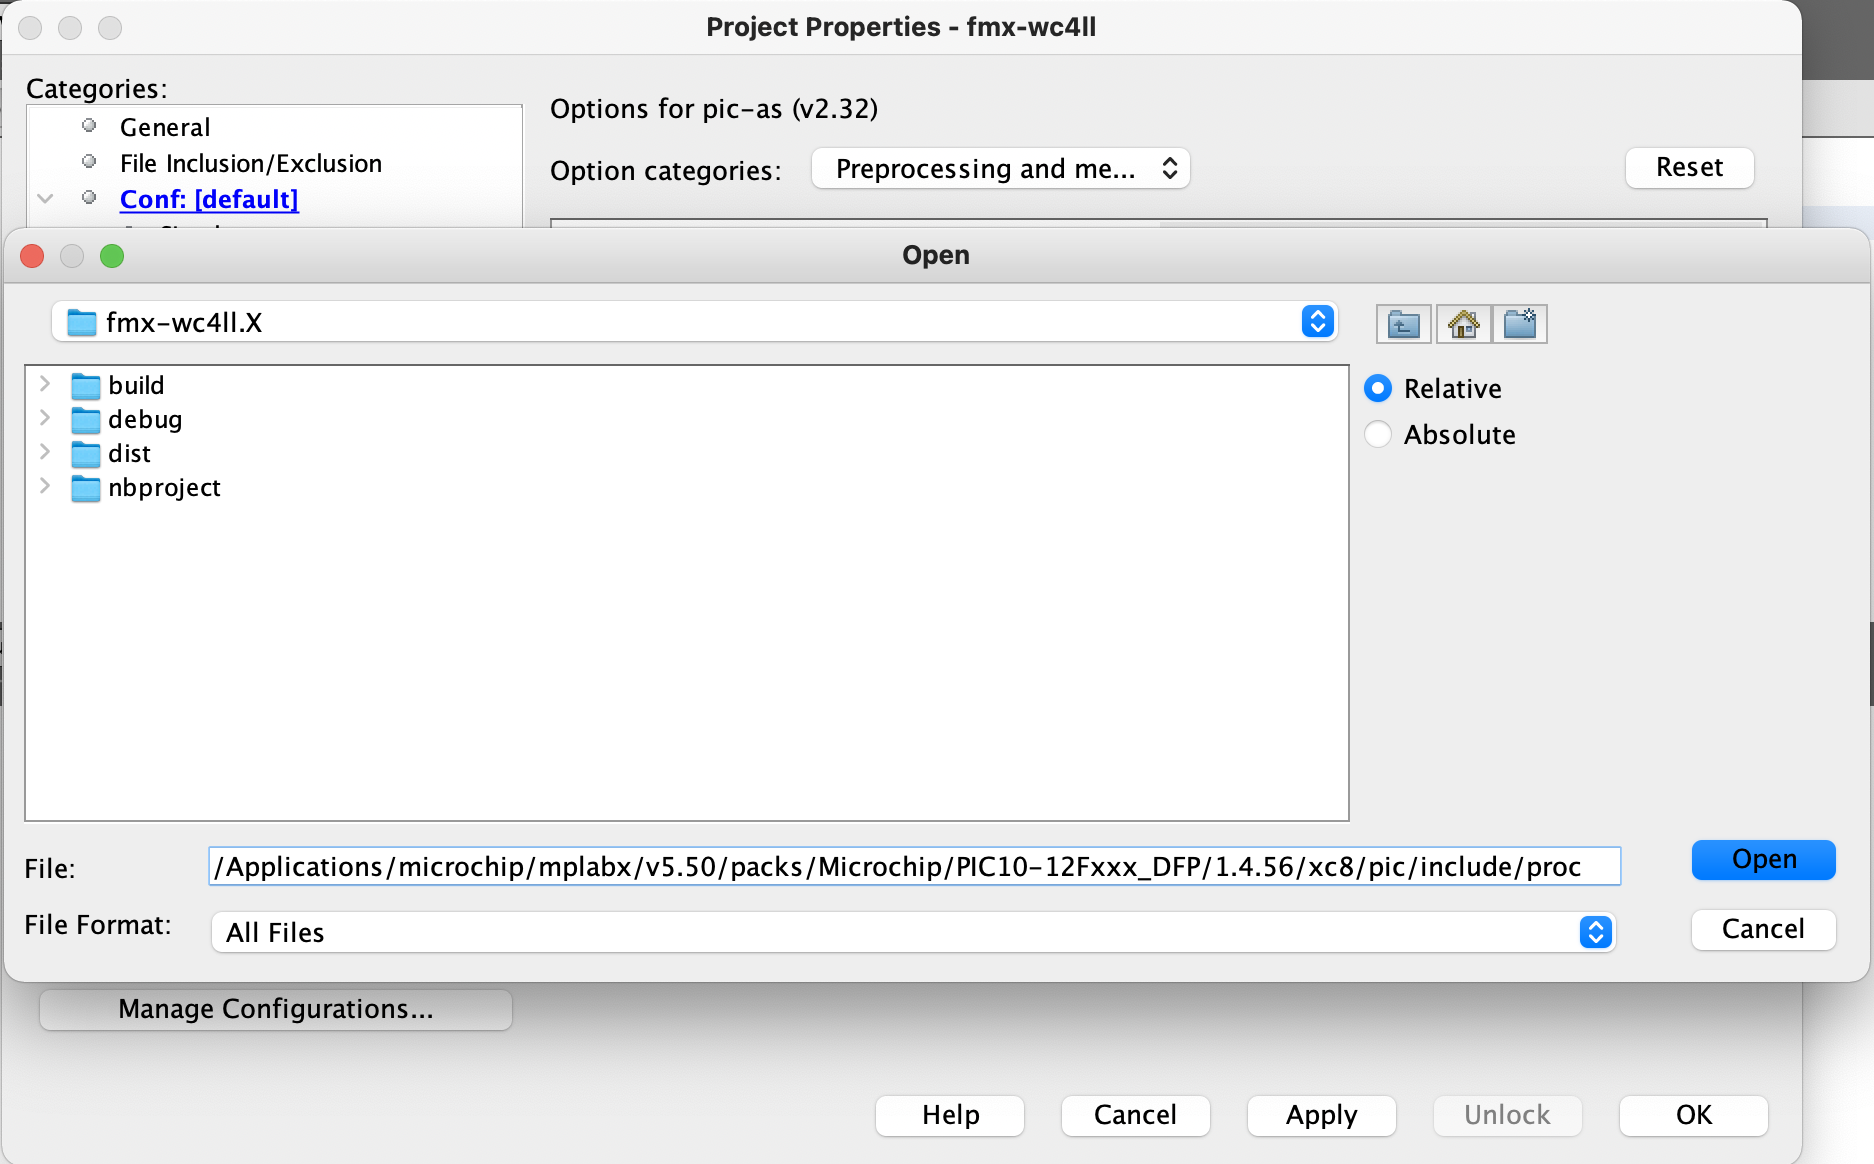The image size is (1874, 1164).
Task: Click the Up One Level folder icon
Action: click(x=1403, y=324)
